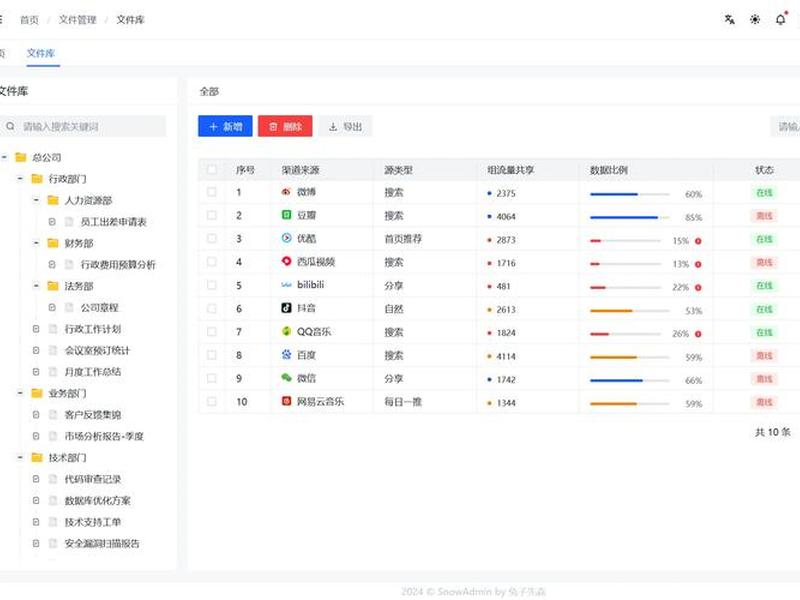Image resolution: width=800 pixels, height=600 pixels.
Task: Click the 业务部门 folder icon
Action: coord(37,393)
